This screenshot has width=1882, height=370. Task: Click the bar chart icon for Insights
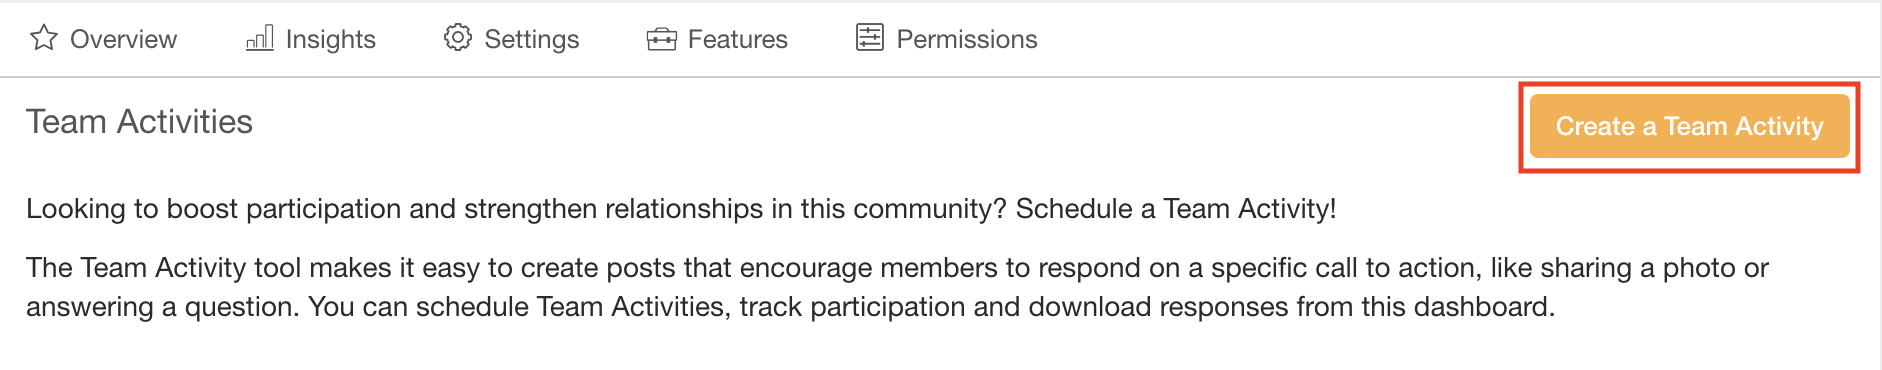260,38
